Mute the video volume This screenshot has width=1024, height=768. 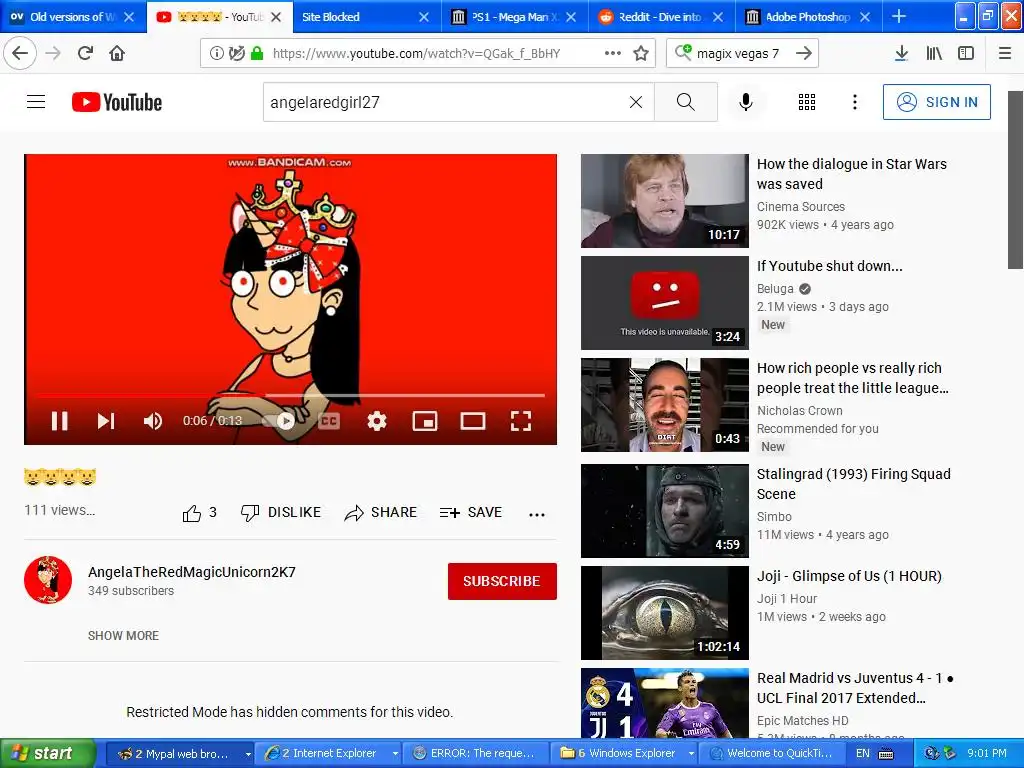click(x=152, y=421)
